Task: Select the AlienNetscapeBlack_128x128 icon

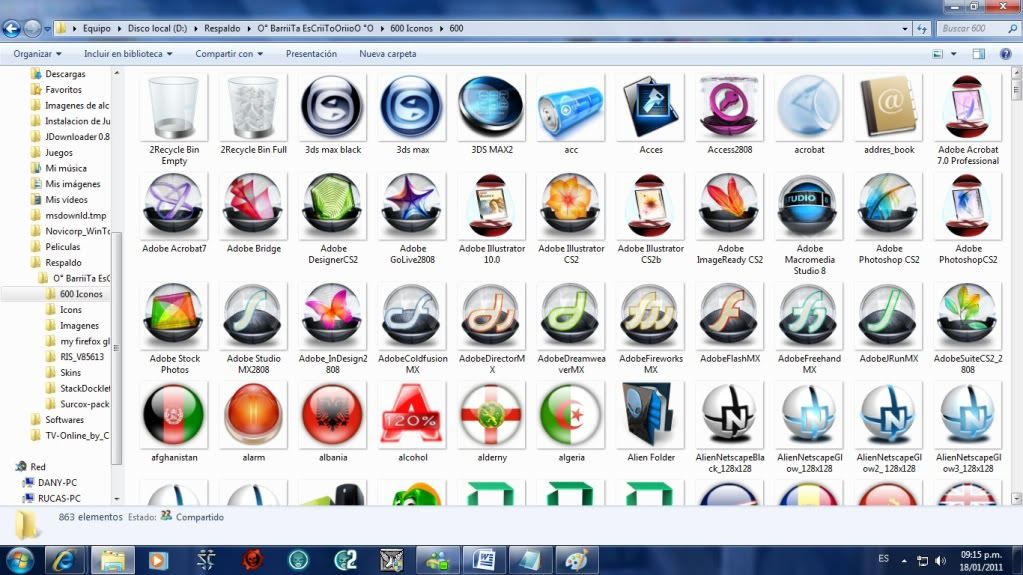Action: click(729, 428)
